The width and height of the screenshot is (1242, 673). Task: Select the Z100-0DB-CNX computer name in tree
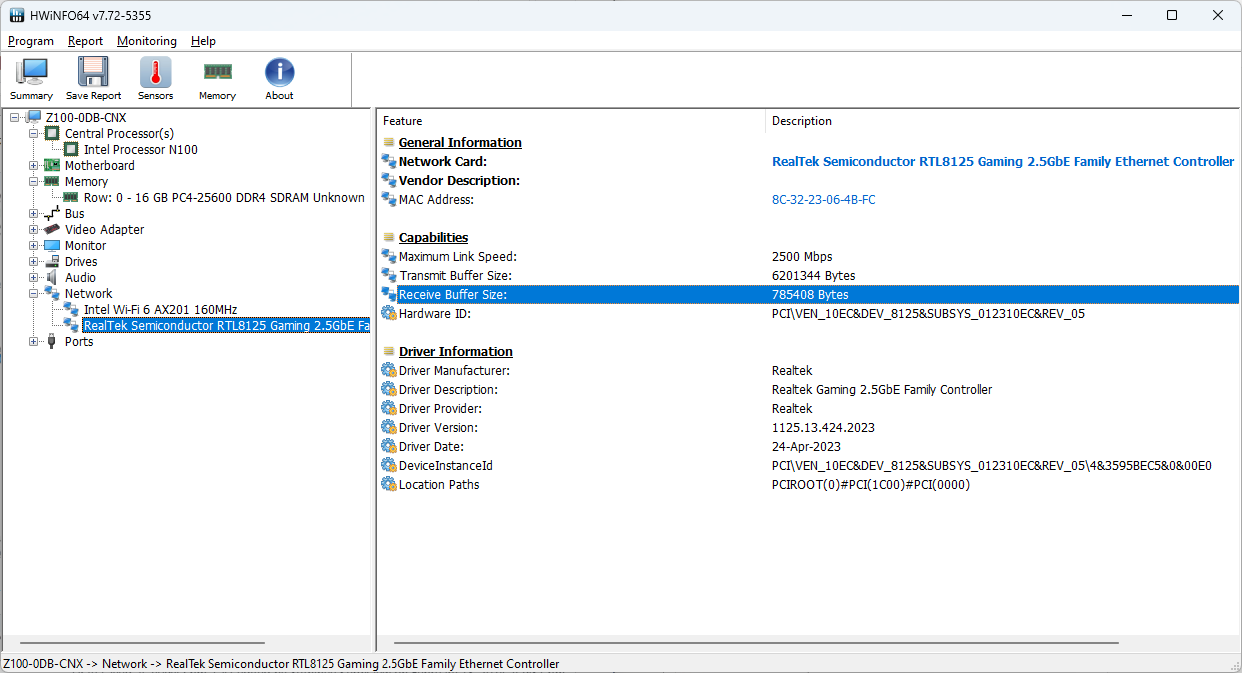[x=86, y=117]
